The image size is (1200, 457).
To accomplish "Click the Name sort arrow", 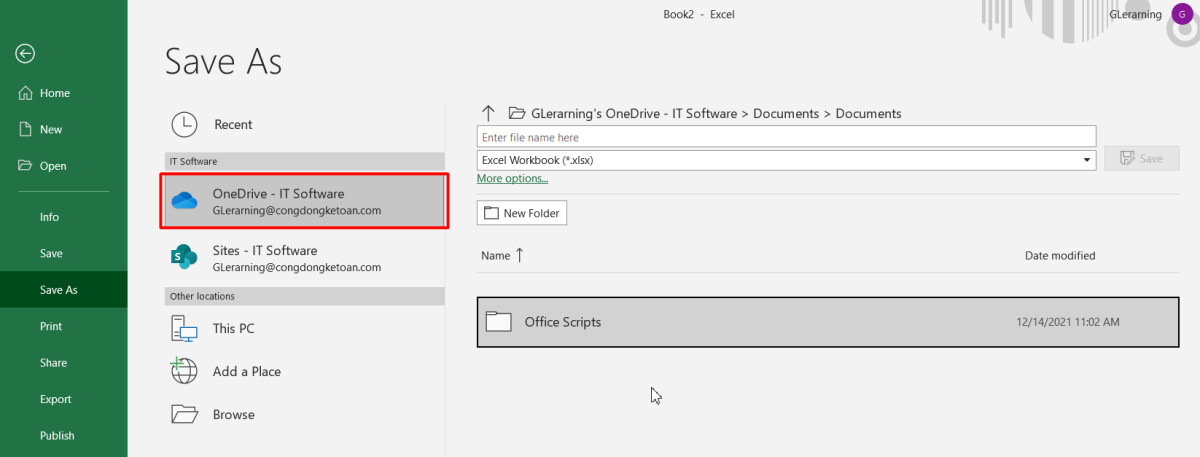I will tap(519, 256).
